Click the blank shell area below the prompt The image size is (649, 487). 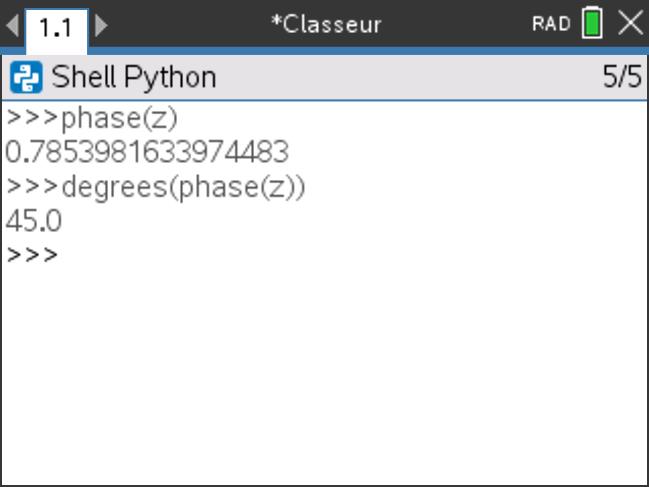tap(324, 380)
